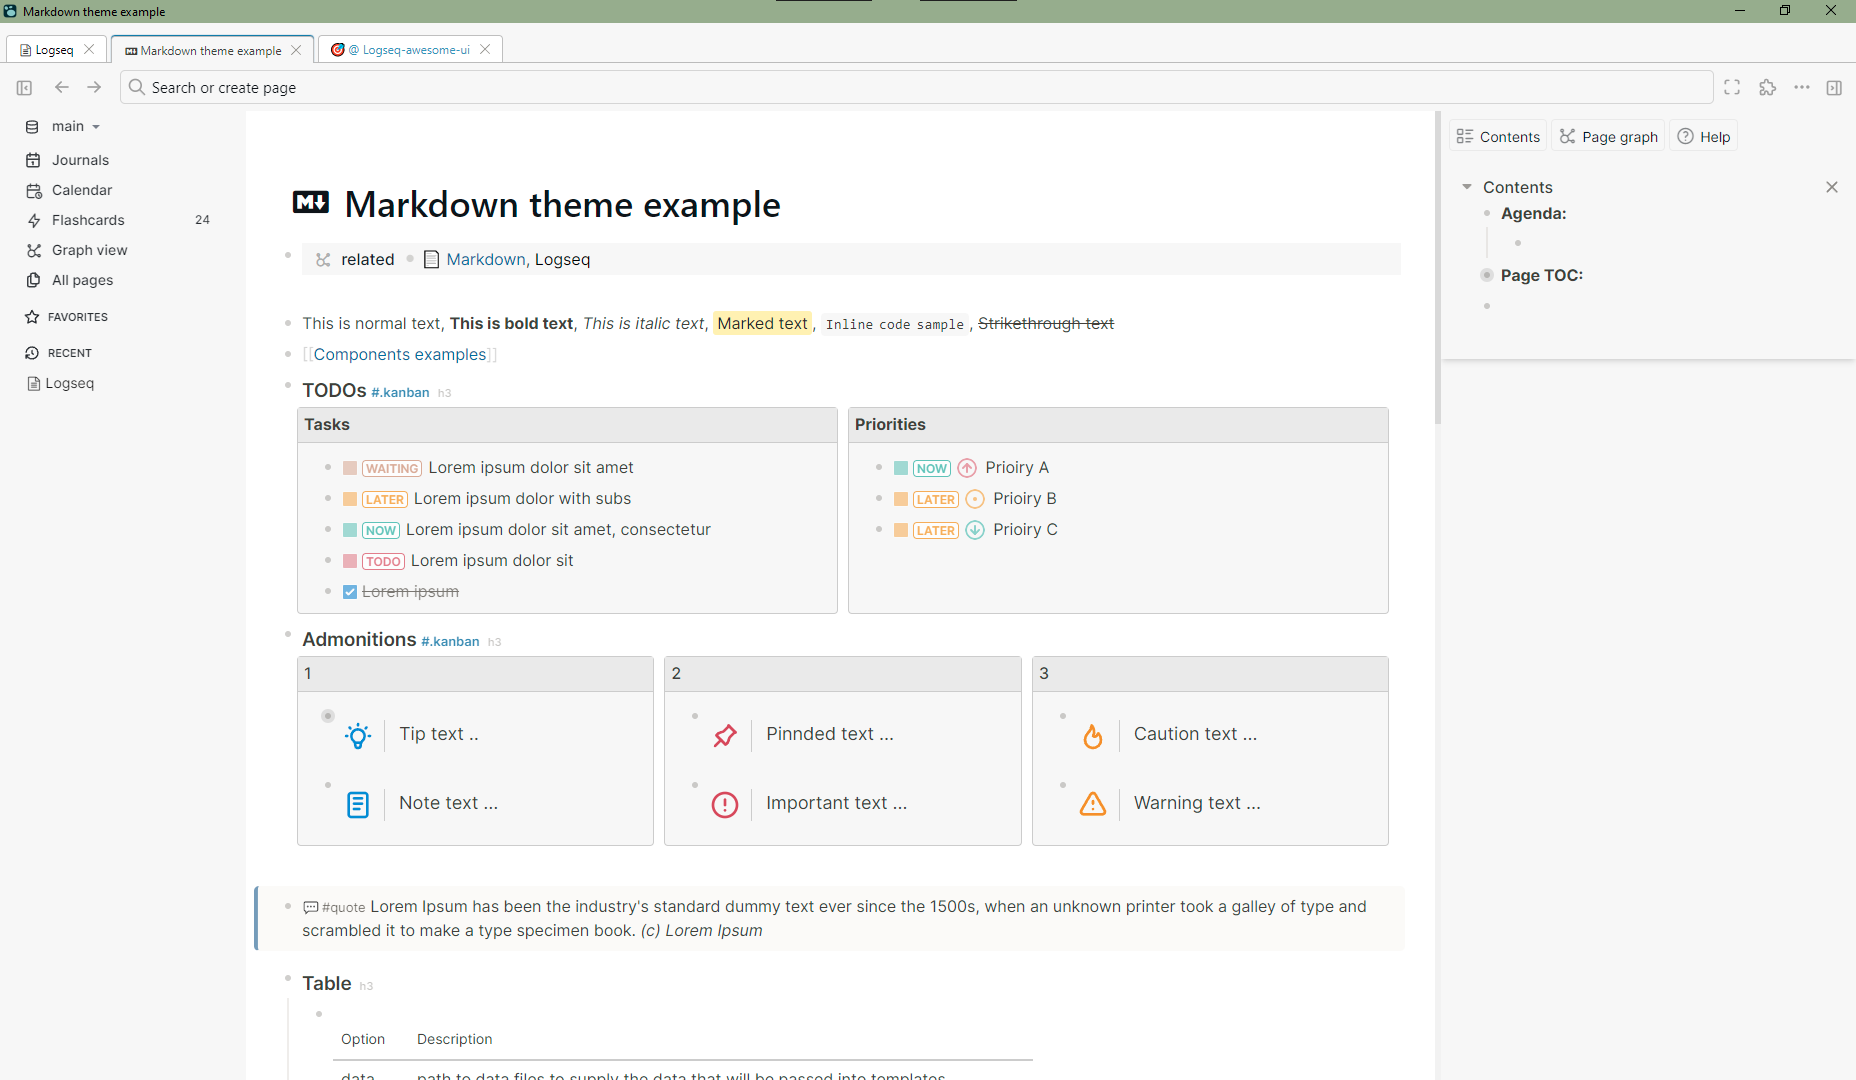This screenshot has width=1856, height=1080.
Task: Click the Important exclamation icon
Action: [725, 805]
